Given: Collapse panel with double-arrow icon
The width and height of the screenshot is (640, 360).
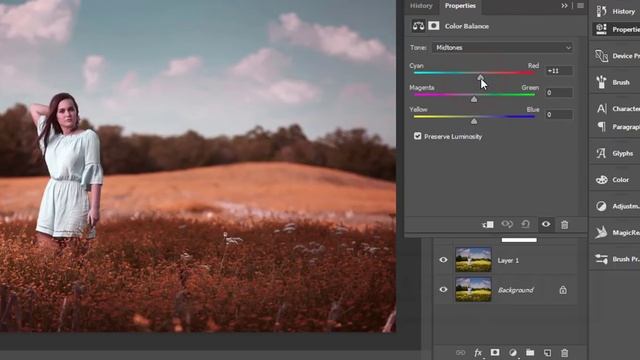Looking at the screenshot, I should [564, 6].
